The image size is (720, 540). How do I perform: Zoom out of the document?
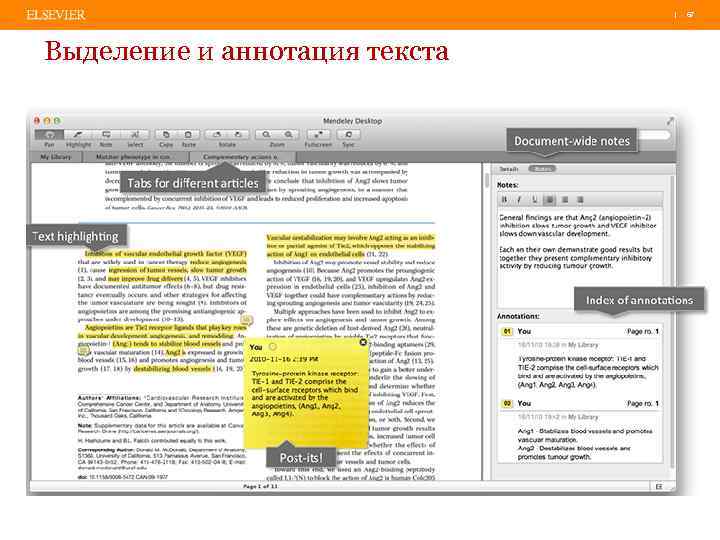(266, 135)
